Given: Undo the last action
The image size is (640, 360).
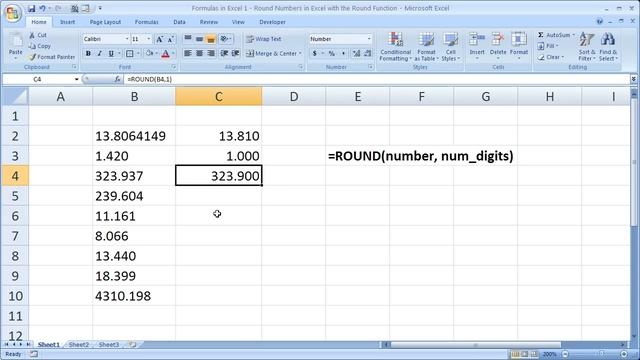Looking at the screenshot, I should 42,8.
